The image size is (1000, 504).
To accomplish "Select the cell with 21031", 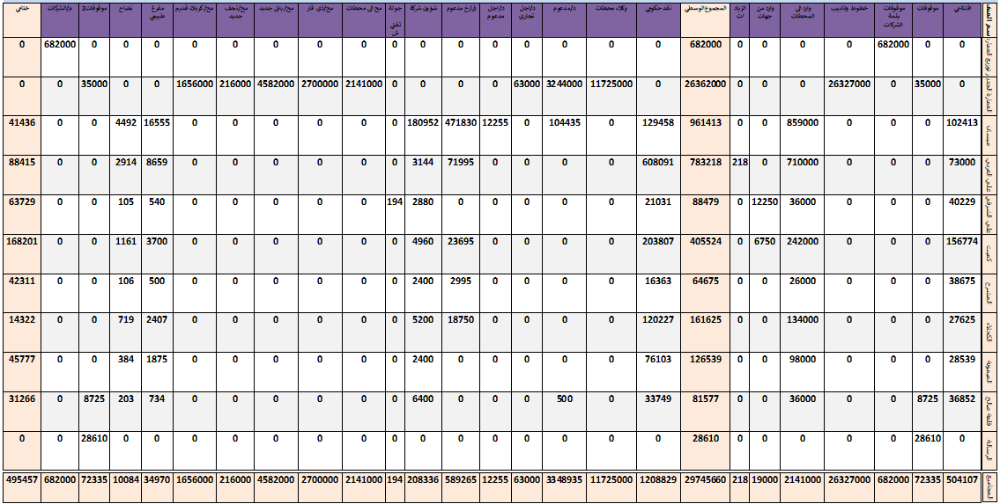I will (x=656, y=214).
